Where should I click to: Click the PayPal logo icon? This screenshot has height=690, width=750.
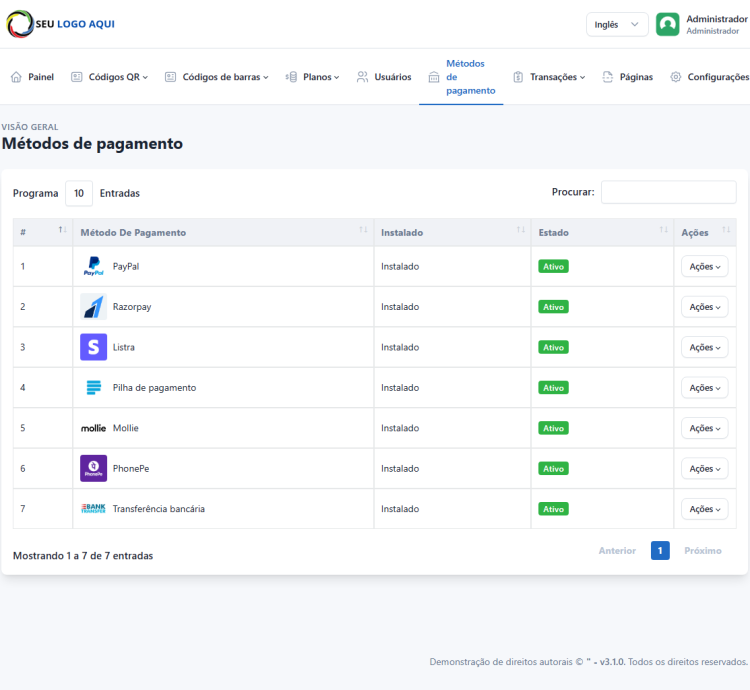[93, 267]
